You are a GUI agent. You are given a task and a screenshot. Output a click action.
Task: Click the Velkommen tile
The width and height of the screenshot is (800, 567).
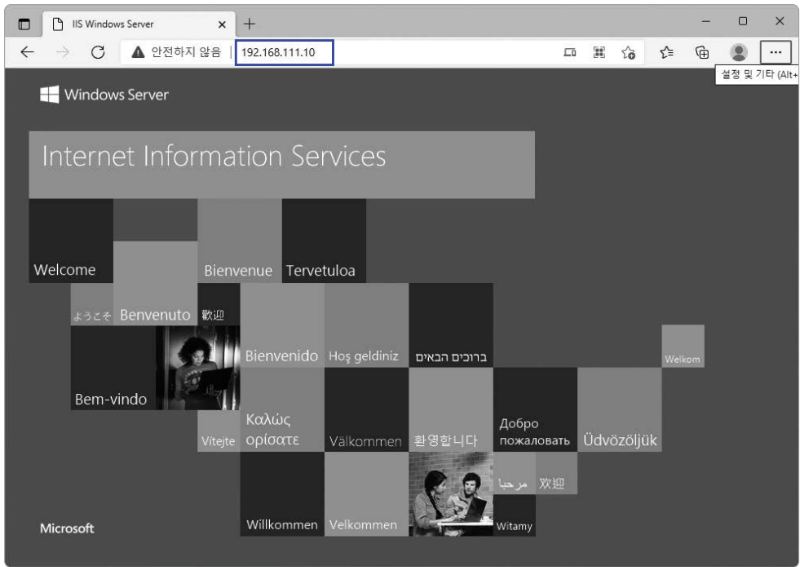click(x=366, y=494)
